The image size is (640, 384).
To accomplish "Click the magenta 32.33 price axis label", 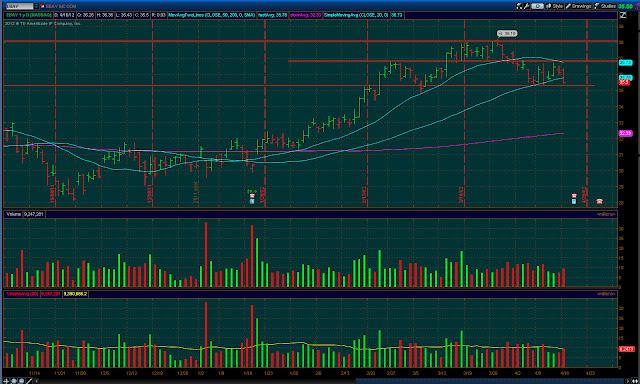I will point(626,133).
